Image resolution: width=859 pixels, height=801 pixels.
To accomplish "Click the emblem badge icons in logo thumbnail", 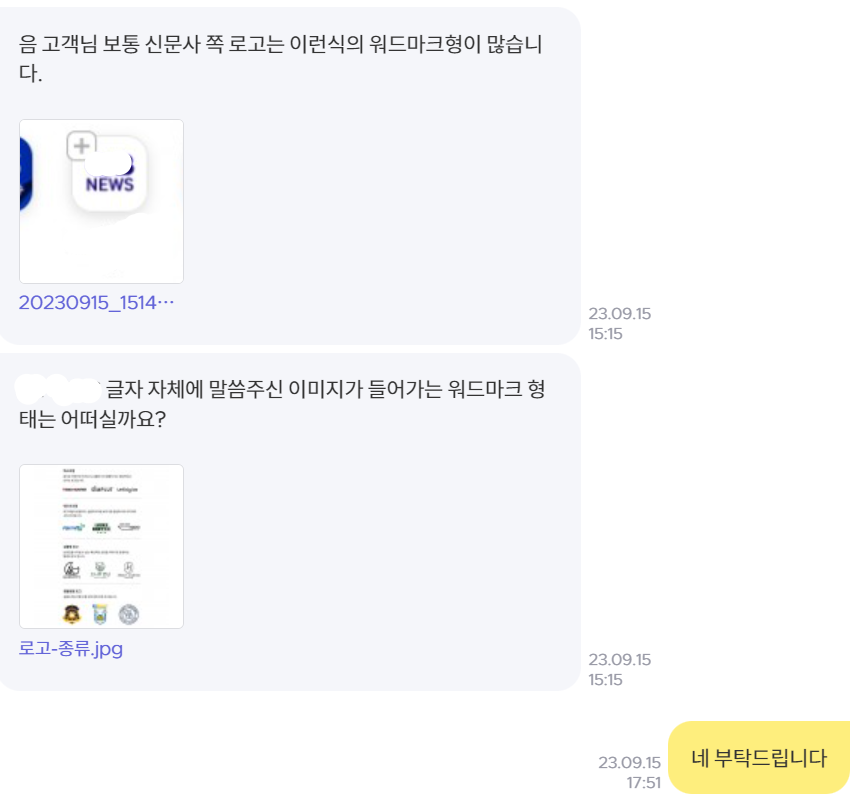I will coord(101,614).
